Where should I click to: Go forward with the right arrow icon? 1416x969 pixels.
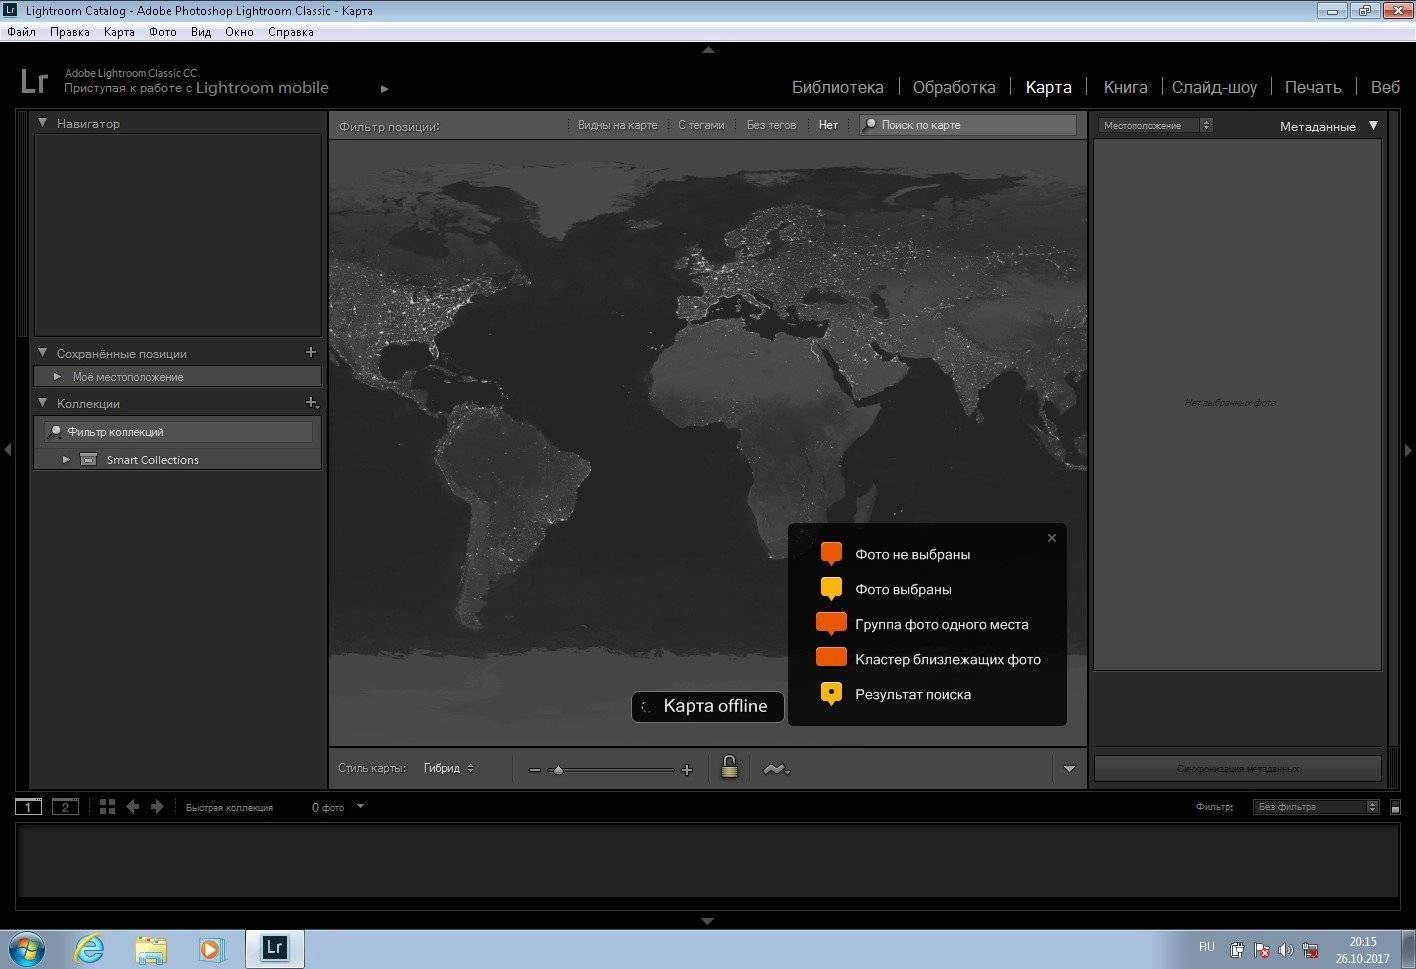pos(157,806)
